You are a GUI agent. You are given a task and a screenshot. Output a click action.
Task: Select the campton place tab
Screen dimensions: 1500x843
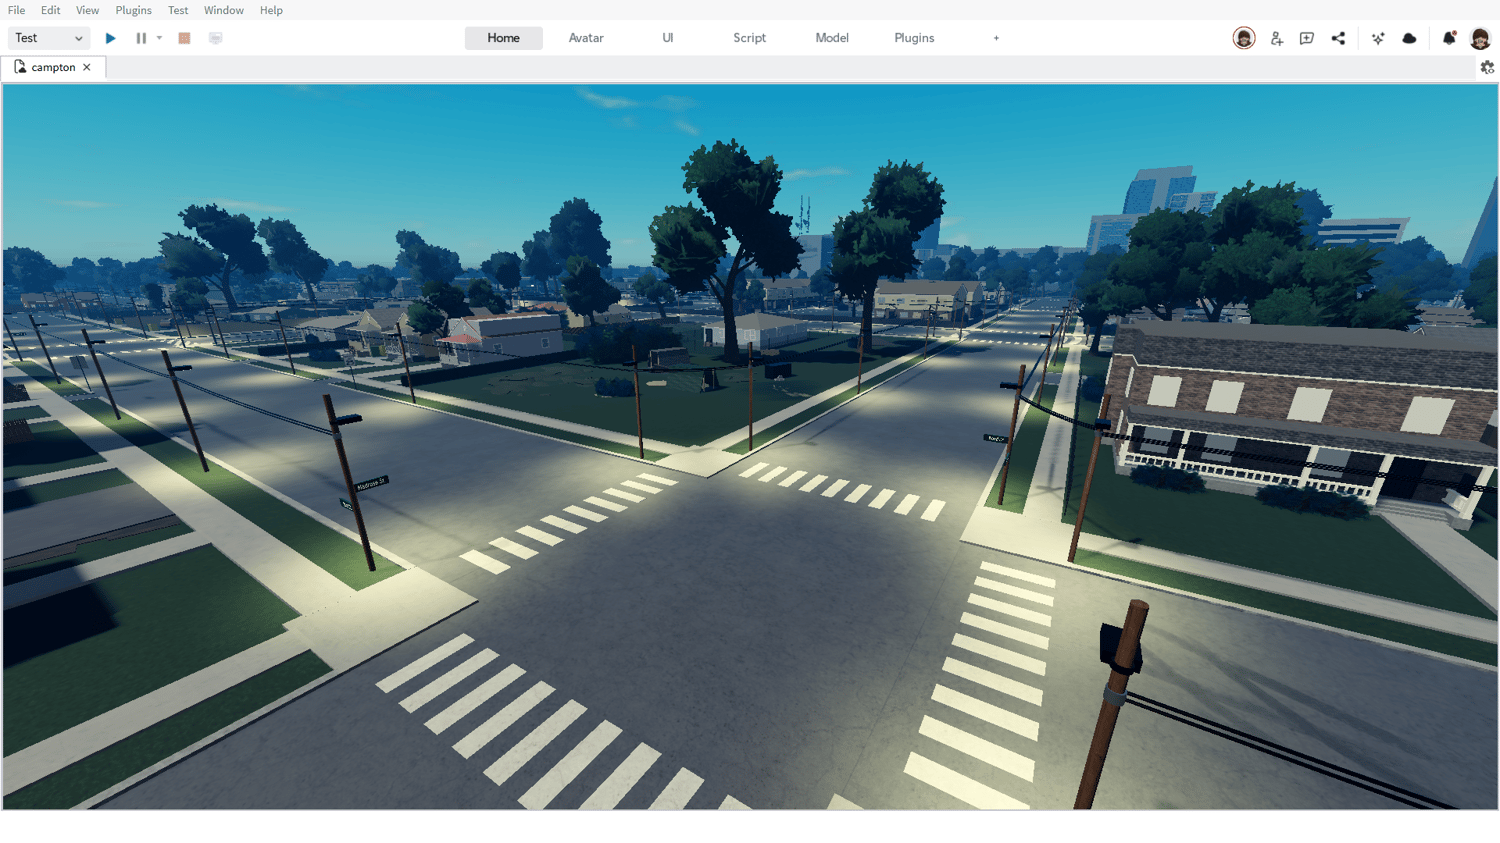(53, 66)
